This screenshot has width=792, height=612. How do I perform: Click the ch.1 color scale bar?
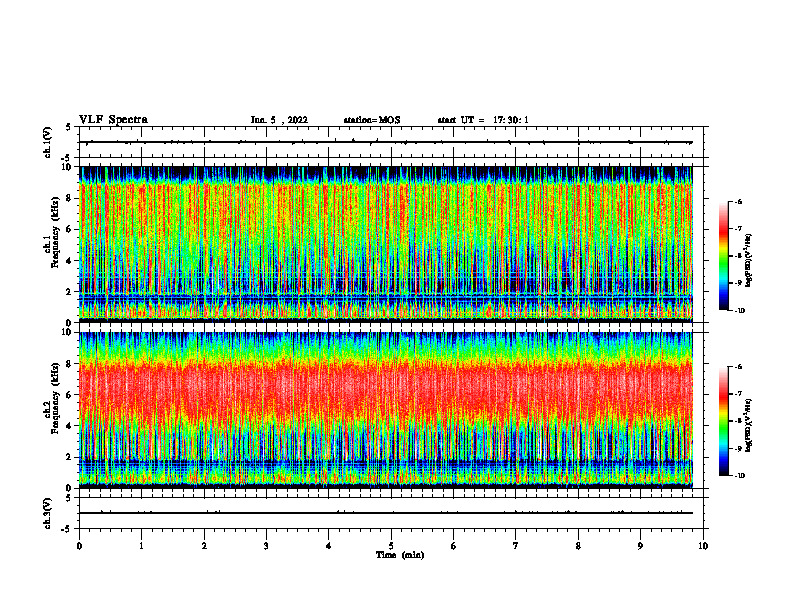(724, 256)
